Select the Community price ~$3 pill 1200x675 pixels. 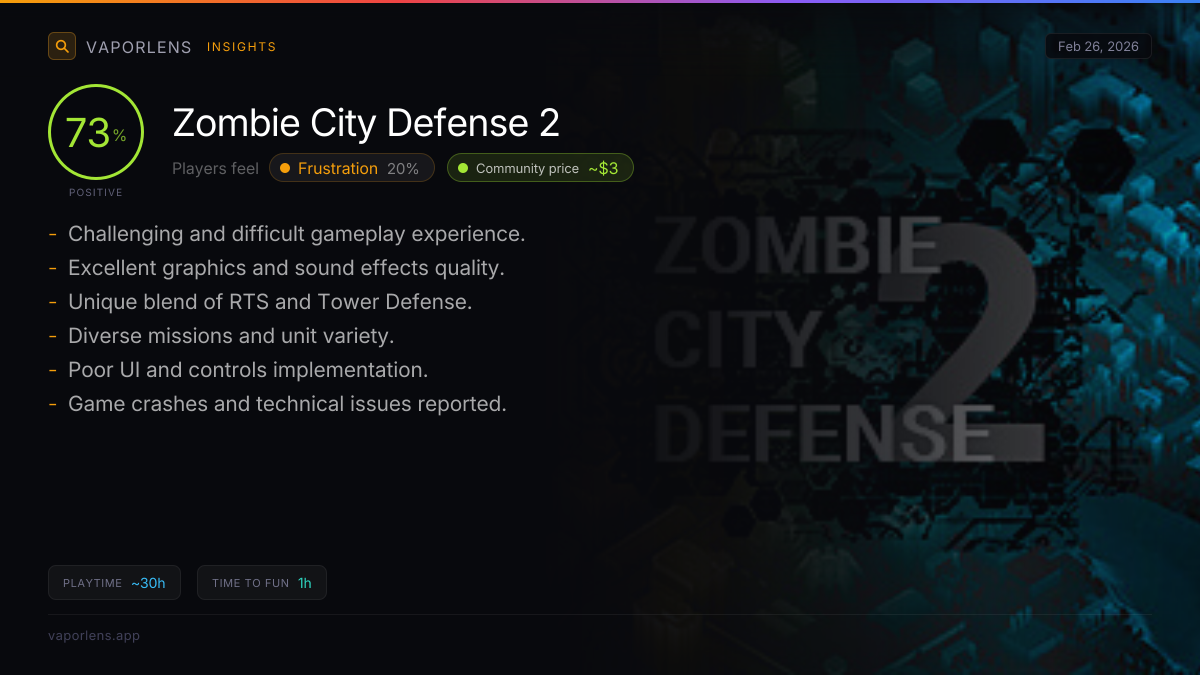tap(540, 168)
